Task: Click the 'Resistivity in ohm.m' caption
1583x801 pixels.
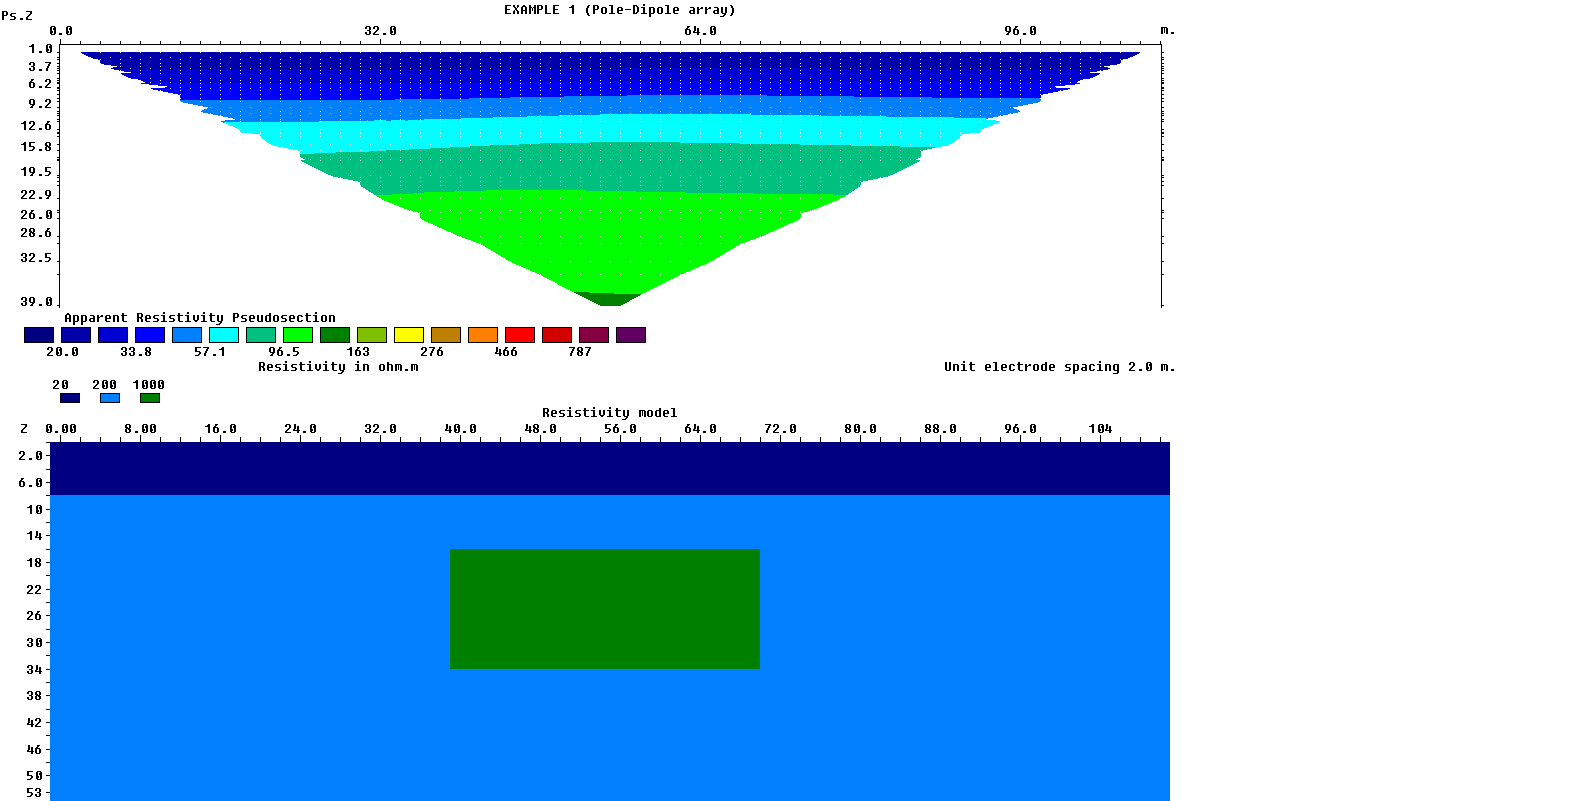Action: 338,367
